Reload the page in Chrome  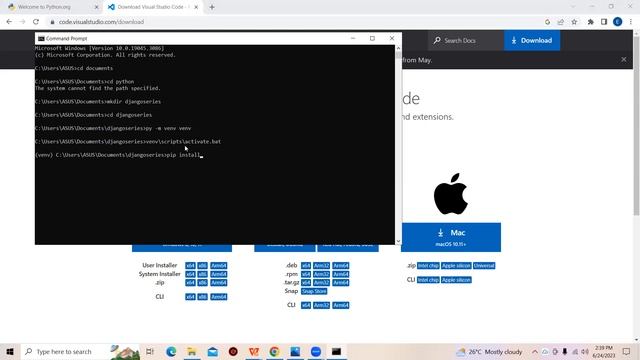click(36, 22)
